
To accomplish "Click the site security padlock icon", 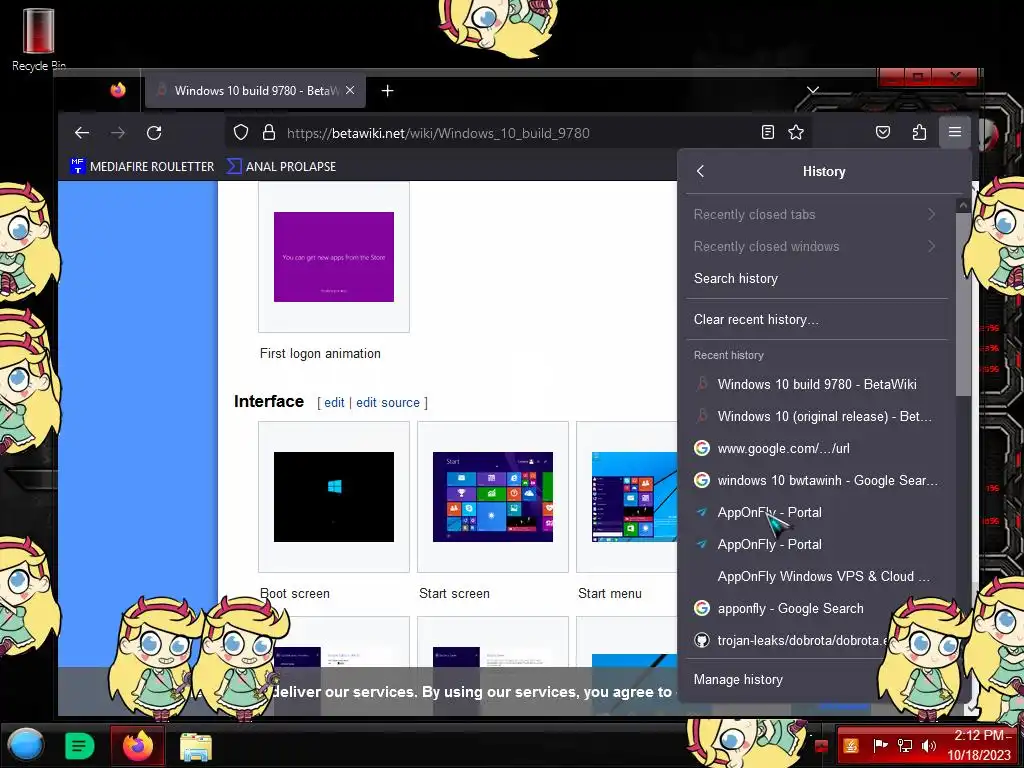I will (268, 133).
